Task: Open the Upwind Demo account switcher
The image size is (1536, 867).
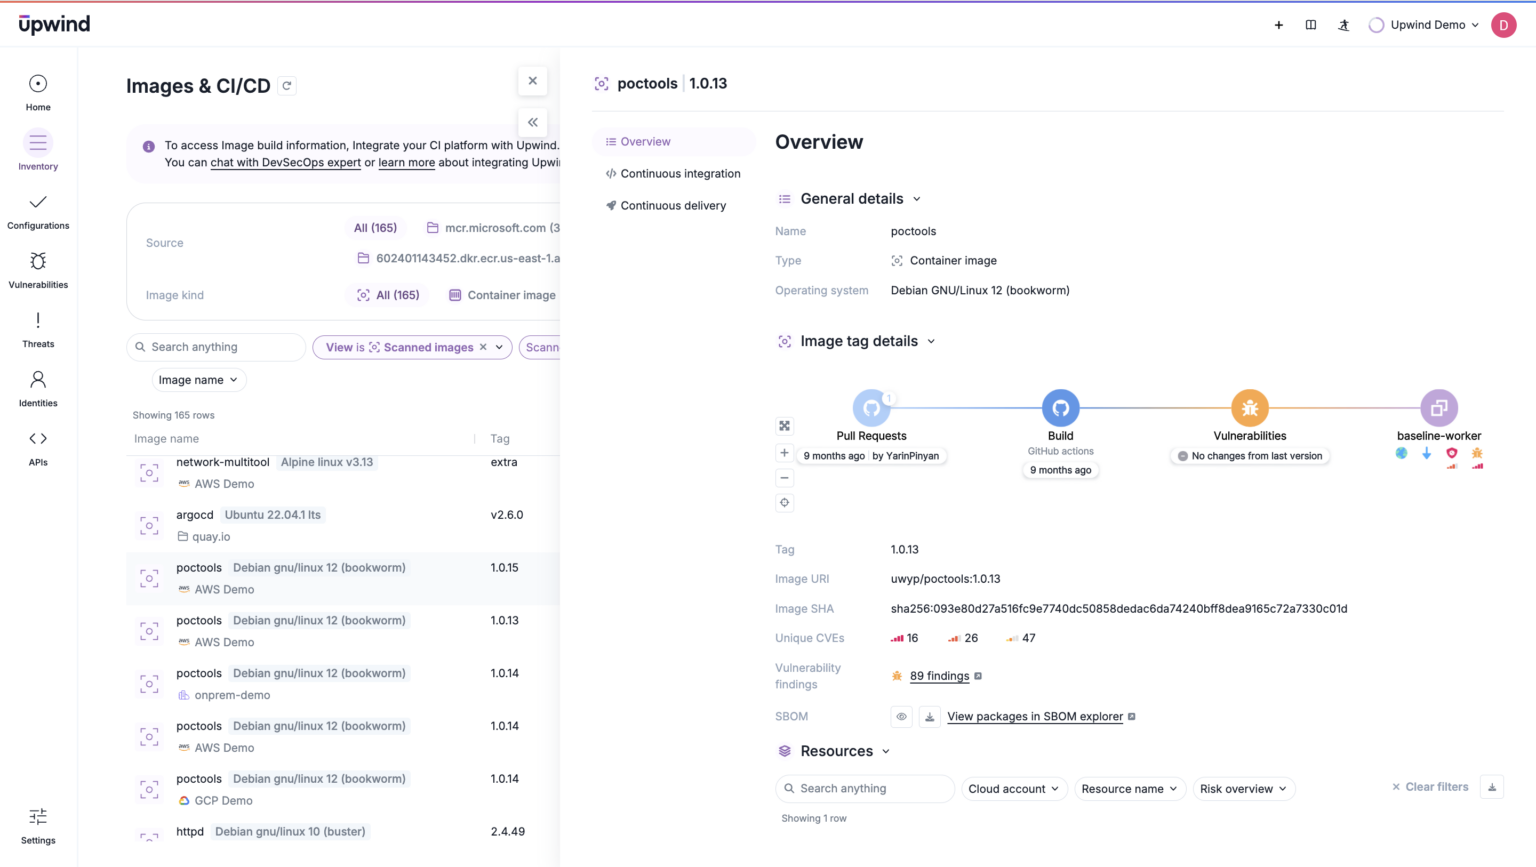Action: click(1422, 24)
